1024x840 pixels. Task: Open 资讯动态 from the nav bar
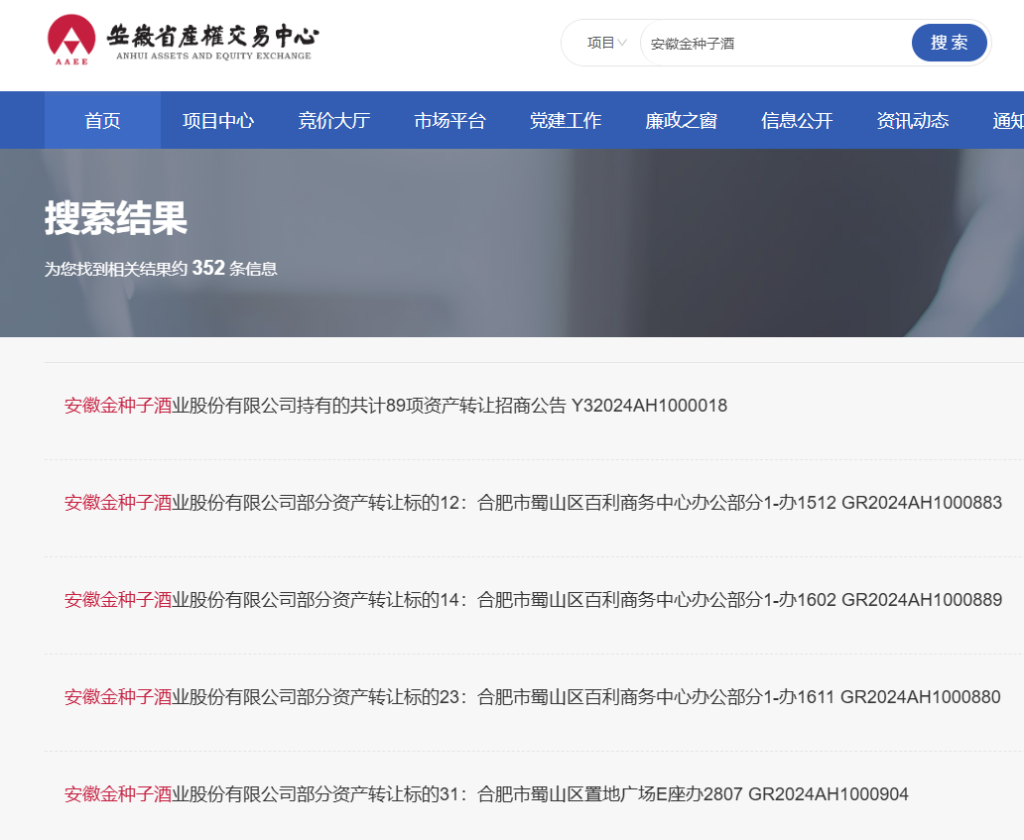point(912,120)
